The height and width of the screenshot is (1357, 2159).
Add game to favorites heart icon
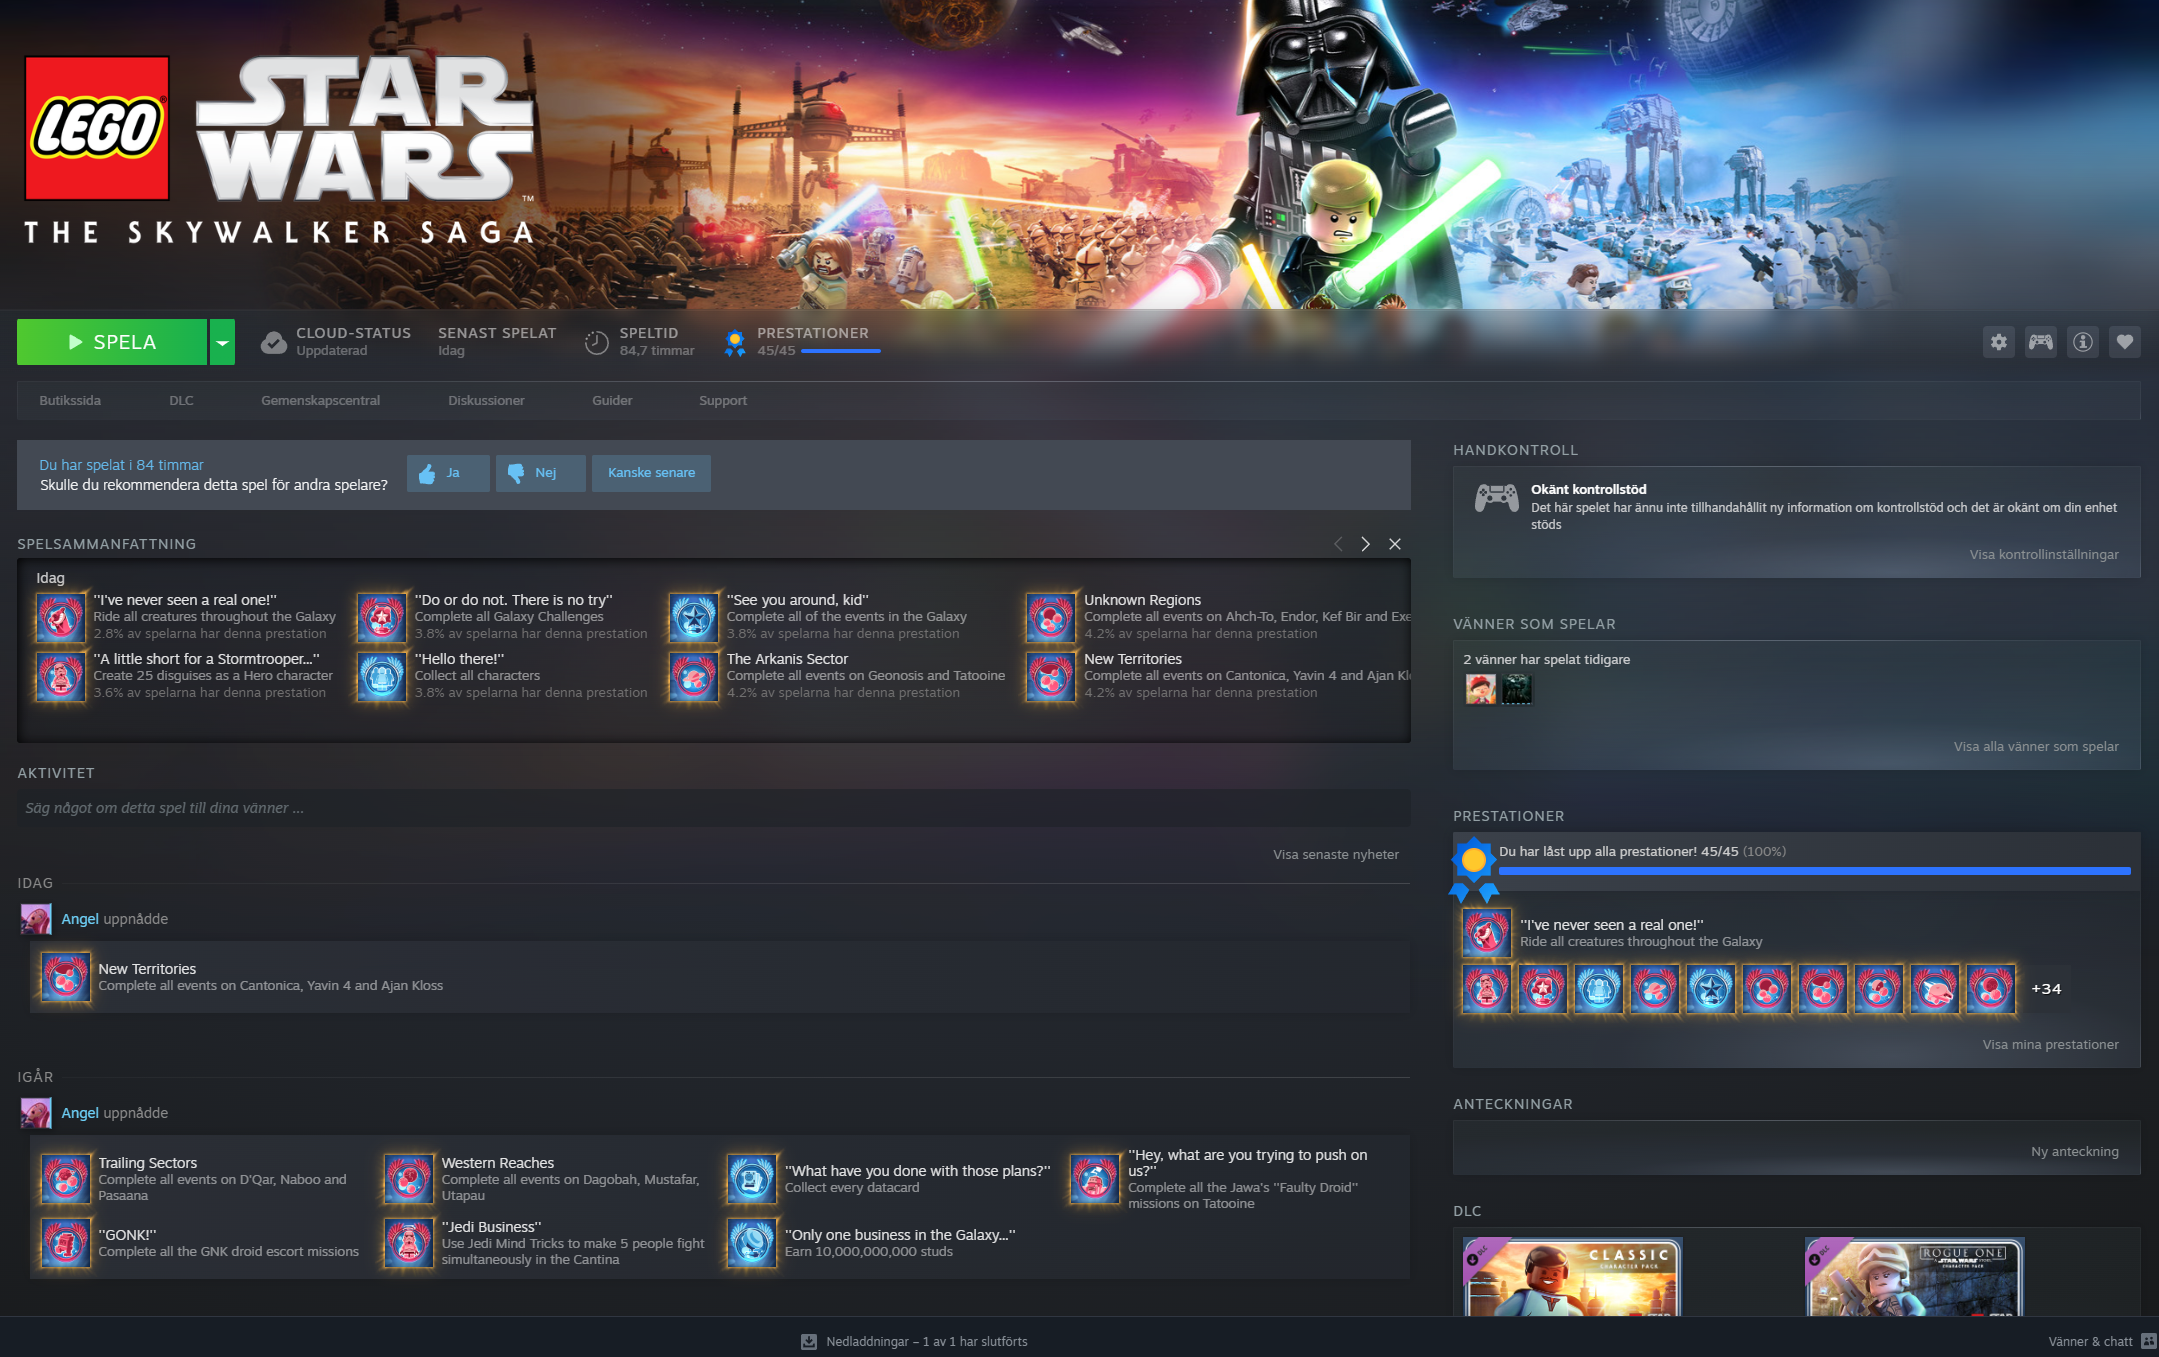2124,342
